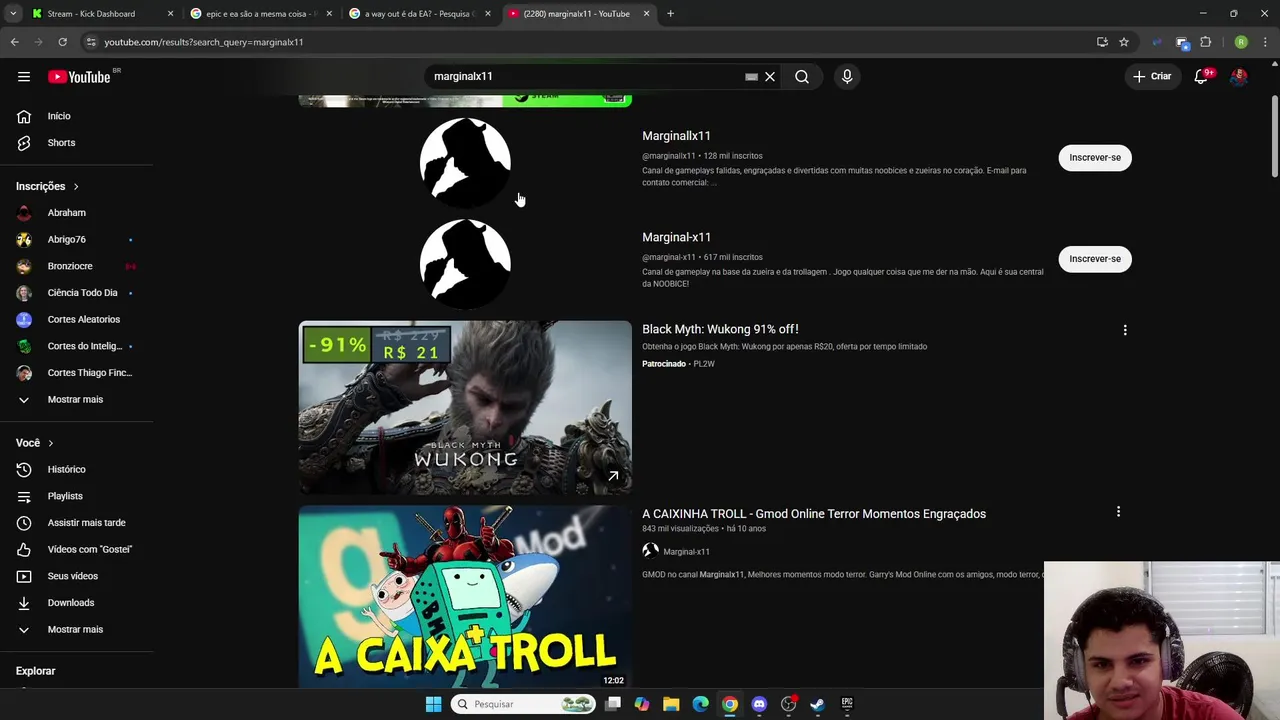Screen dimensions: 1280x720
Task: Close the marginalx11 YouTube tab
Action: (x=646, y=14)
